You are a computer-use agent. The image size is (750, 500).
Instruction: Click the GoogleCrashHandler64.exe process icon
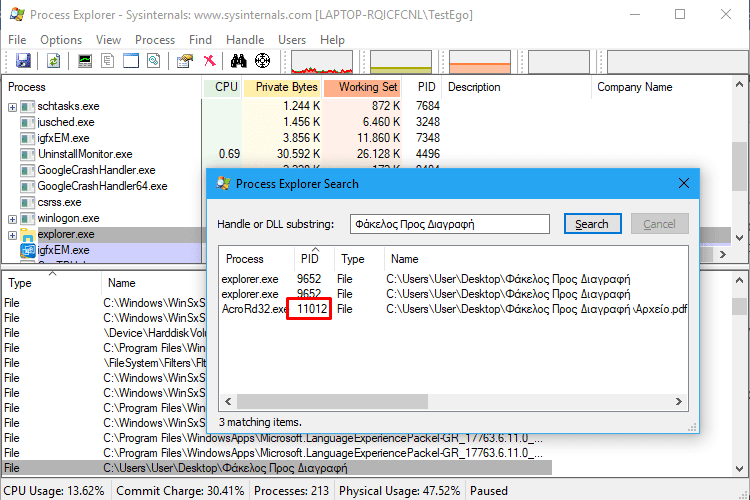point(28,186)
